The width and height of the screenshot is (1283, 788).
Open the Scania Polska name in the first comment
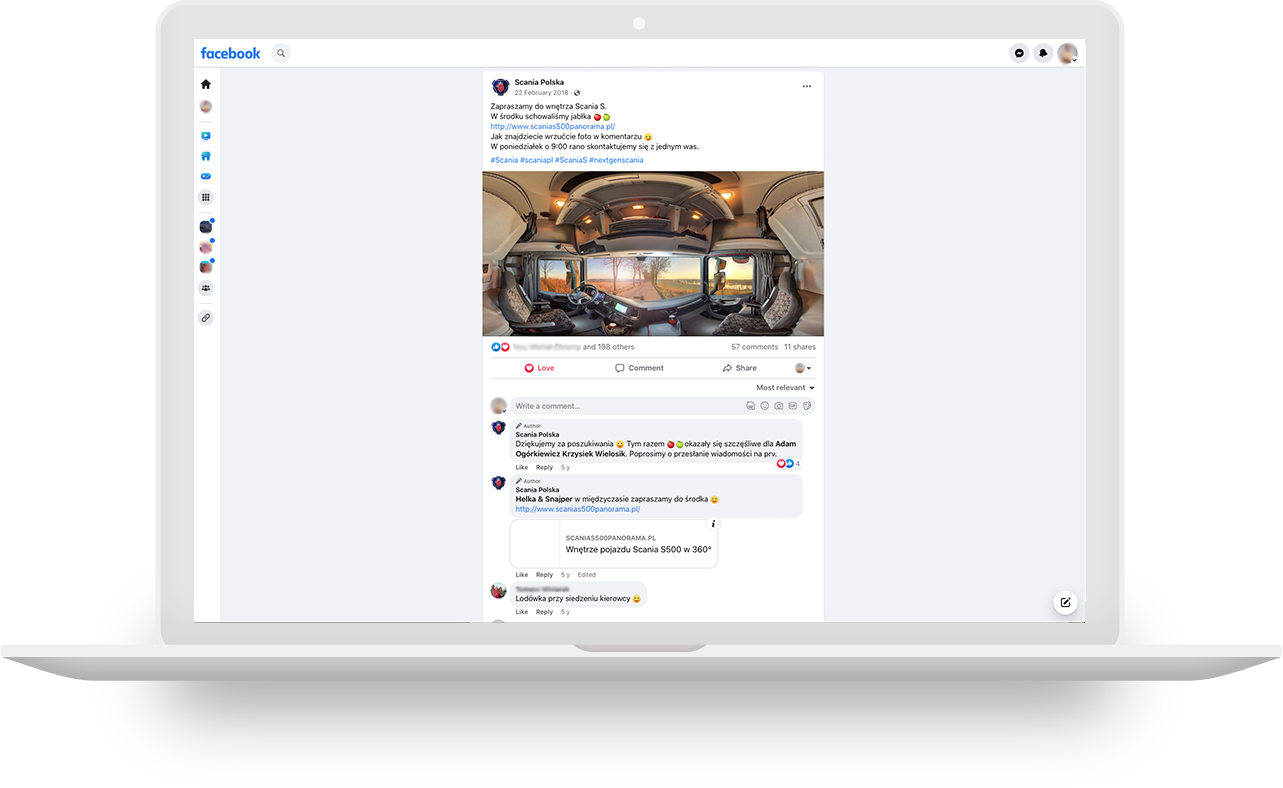coord(537,435)
